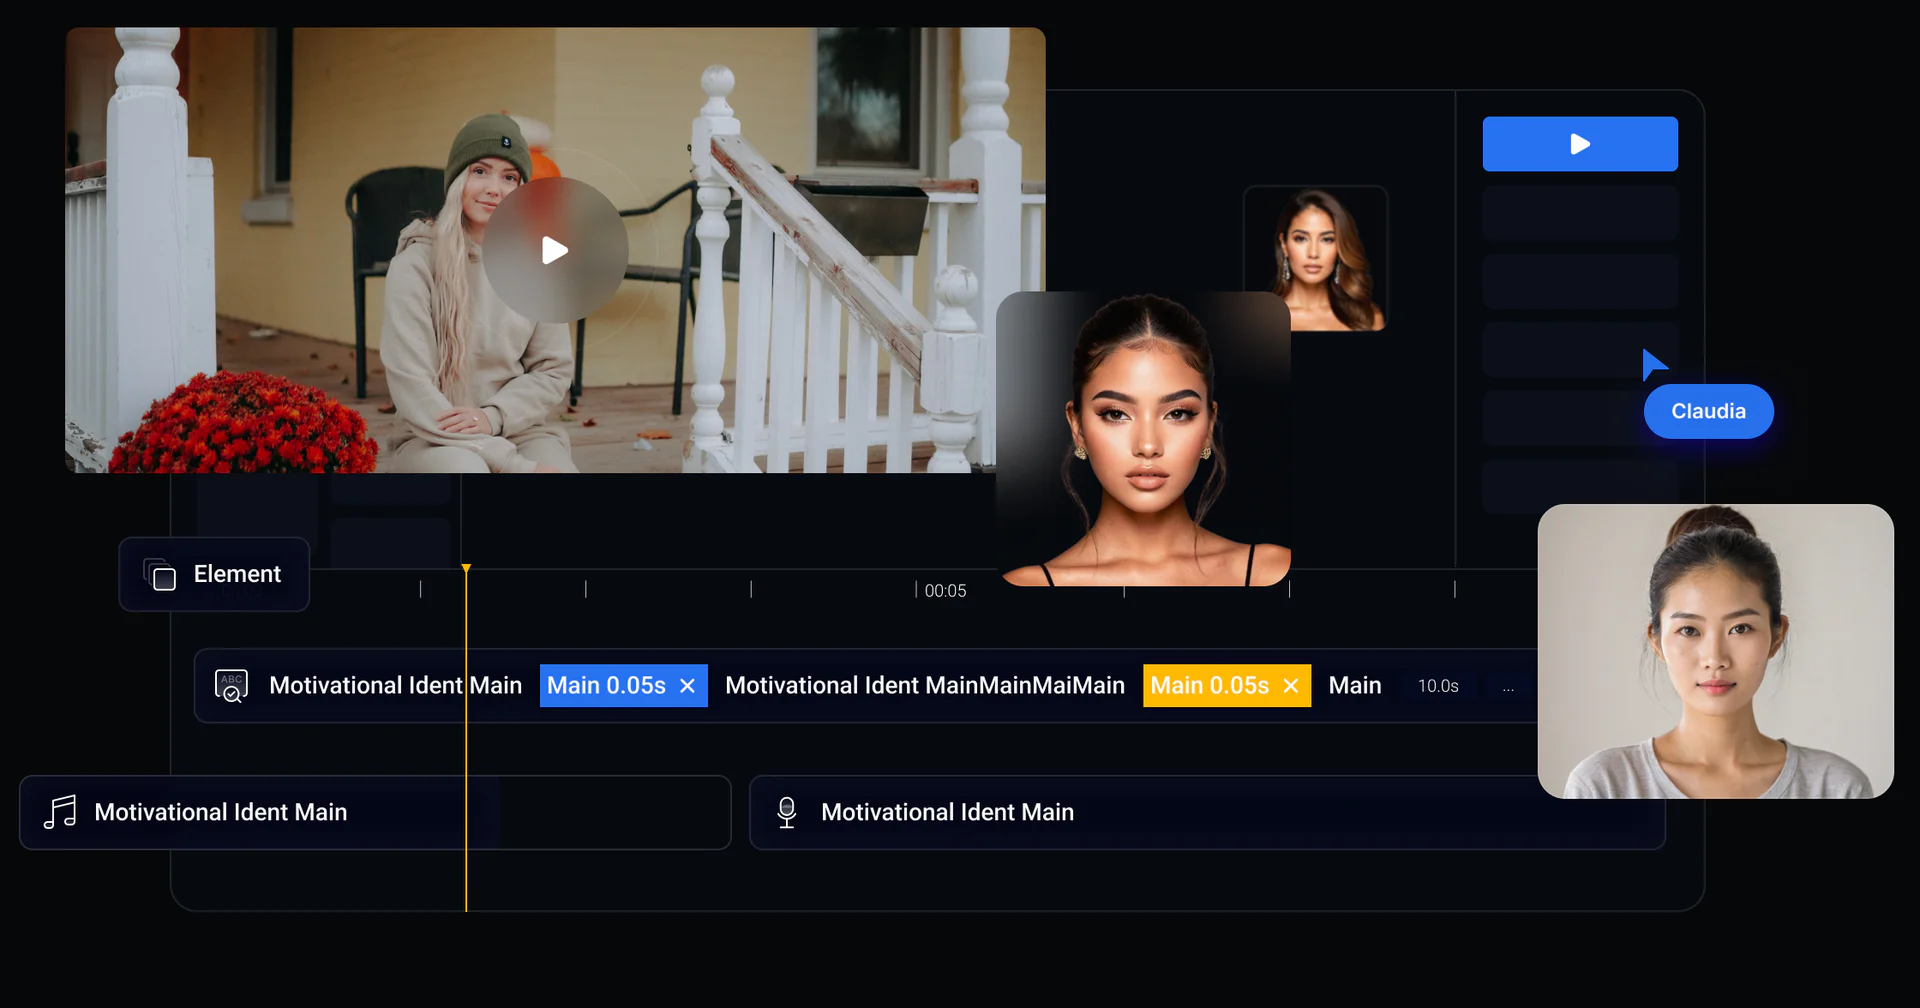Click the music note icon on the audio clip
The width and height of the screenshot is (1920, 1008).
(x=58, y=812)
